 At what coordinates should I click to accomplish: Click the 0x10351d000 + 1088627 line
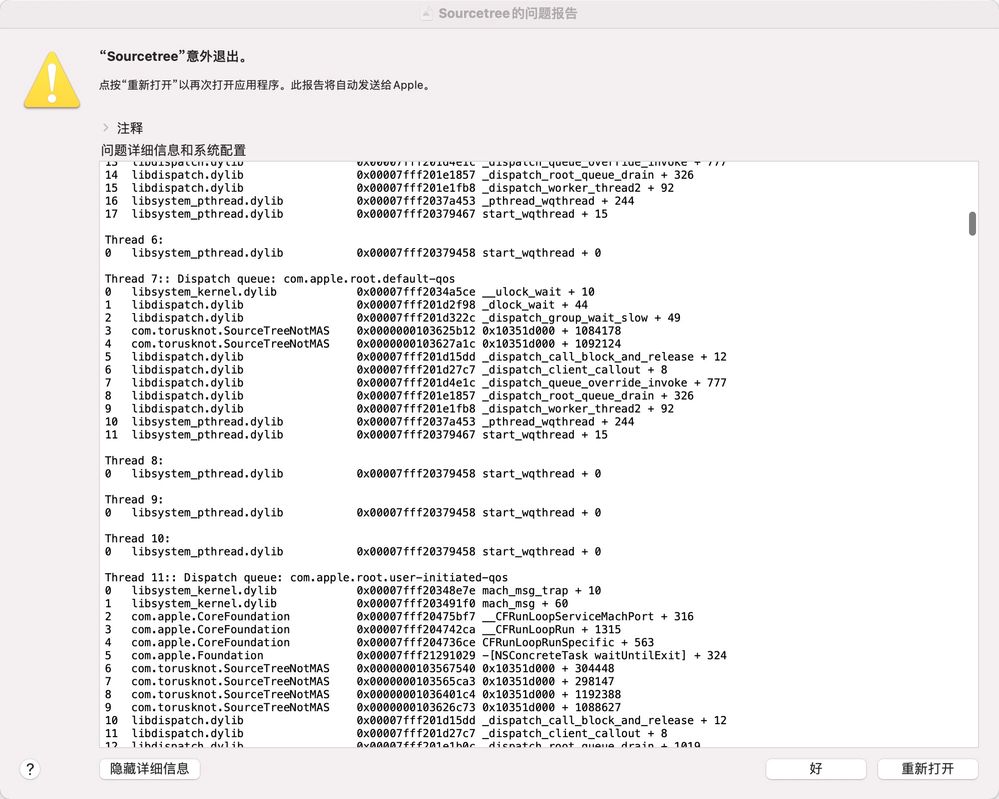click(363, 707)
